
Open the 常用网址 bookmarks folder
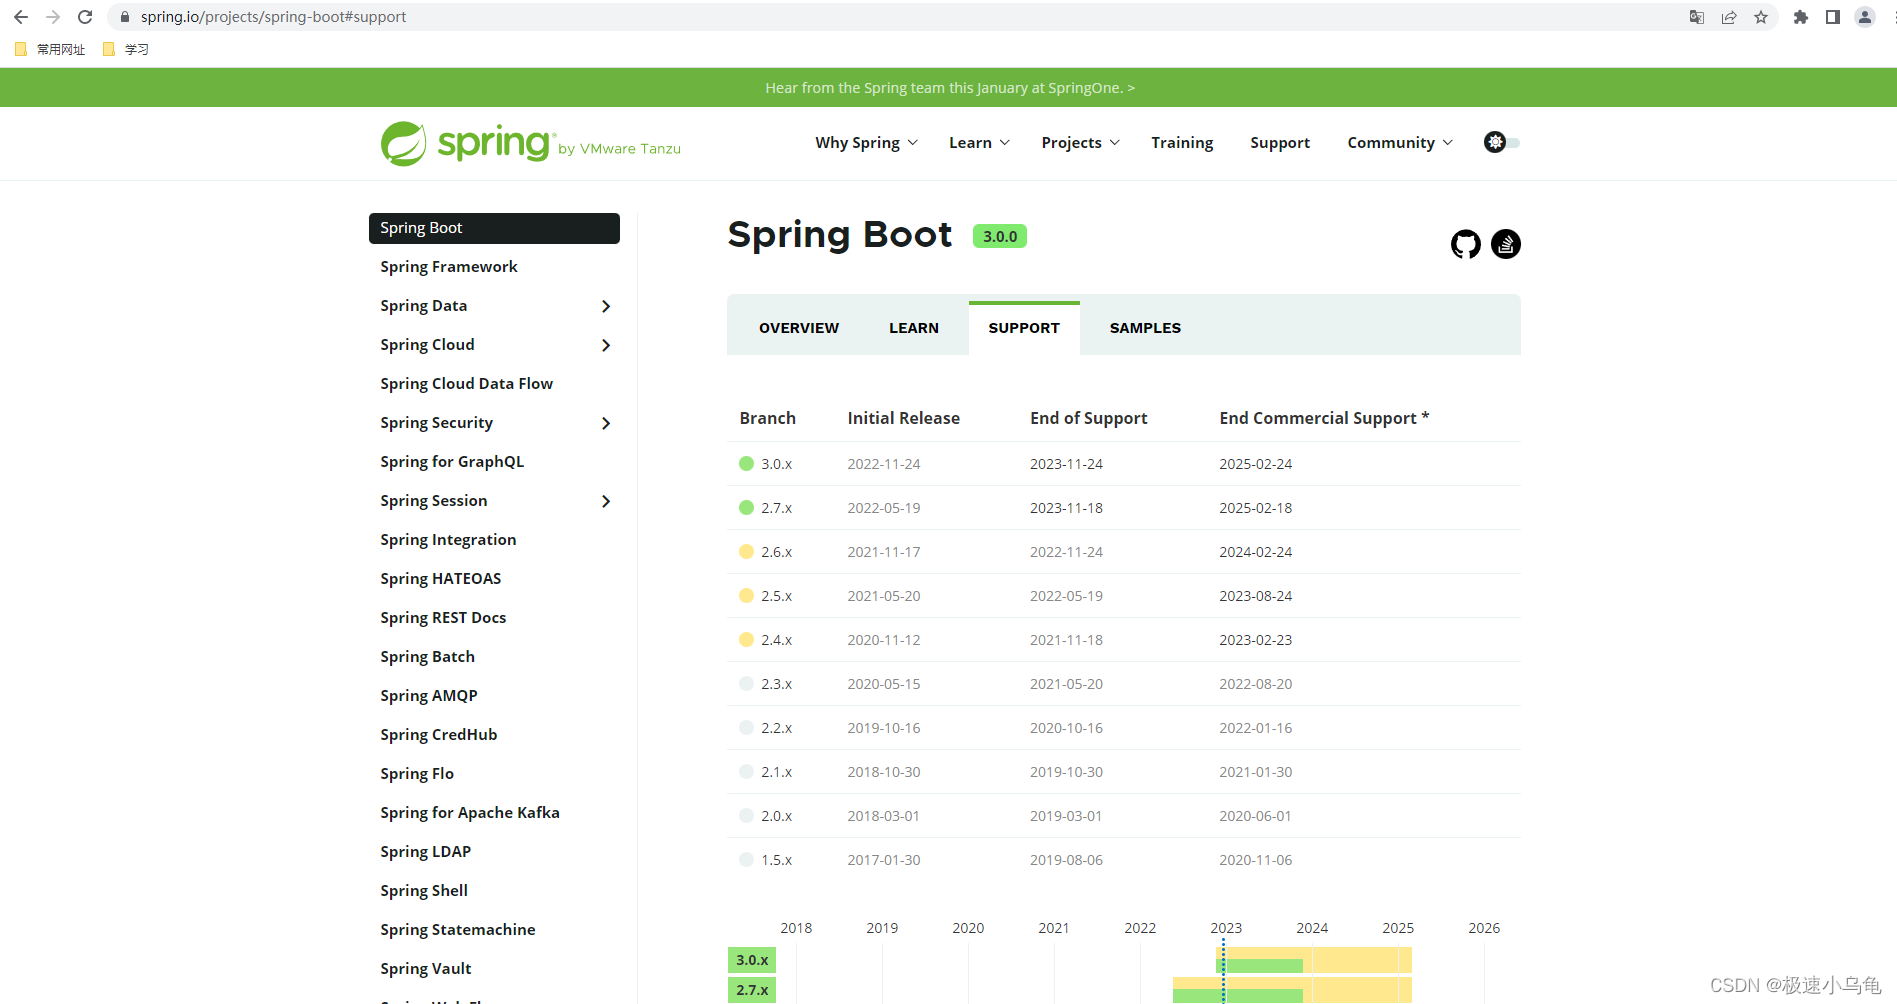(50, 49)
